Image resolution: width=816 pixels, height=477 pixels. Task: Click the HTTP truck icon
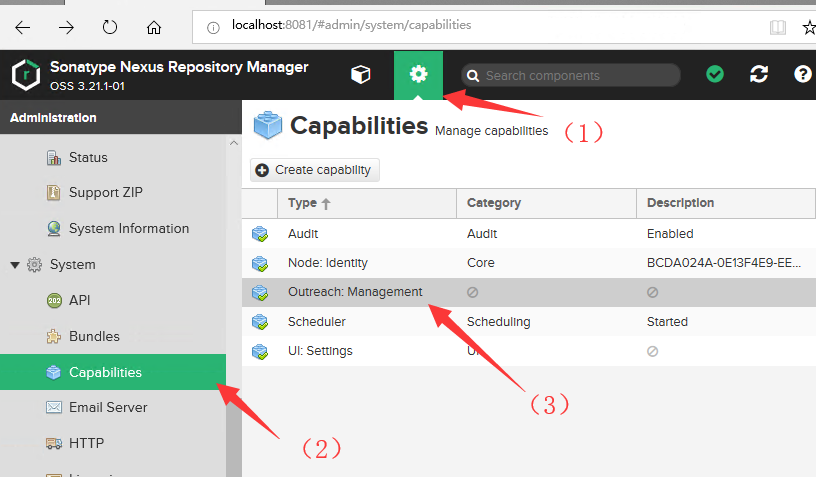[54, 443]
